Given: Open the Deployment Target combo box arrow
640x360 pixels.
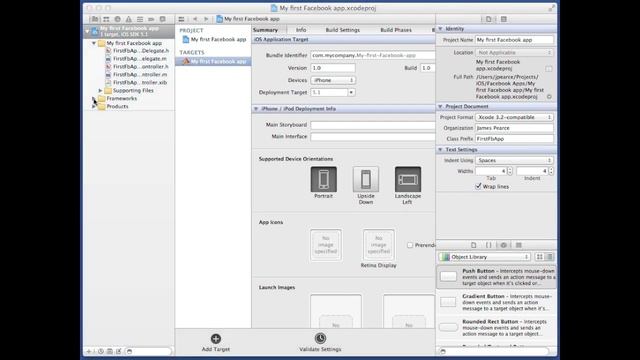Looking at the screenshot, I should 351,93.
